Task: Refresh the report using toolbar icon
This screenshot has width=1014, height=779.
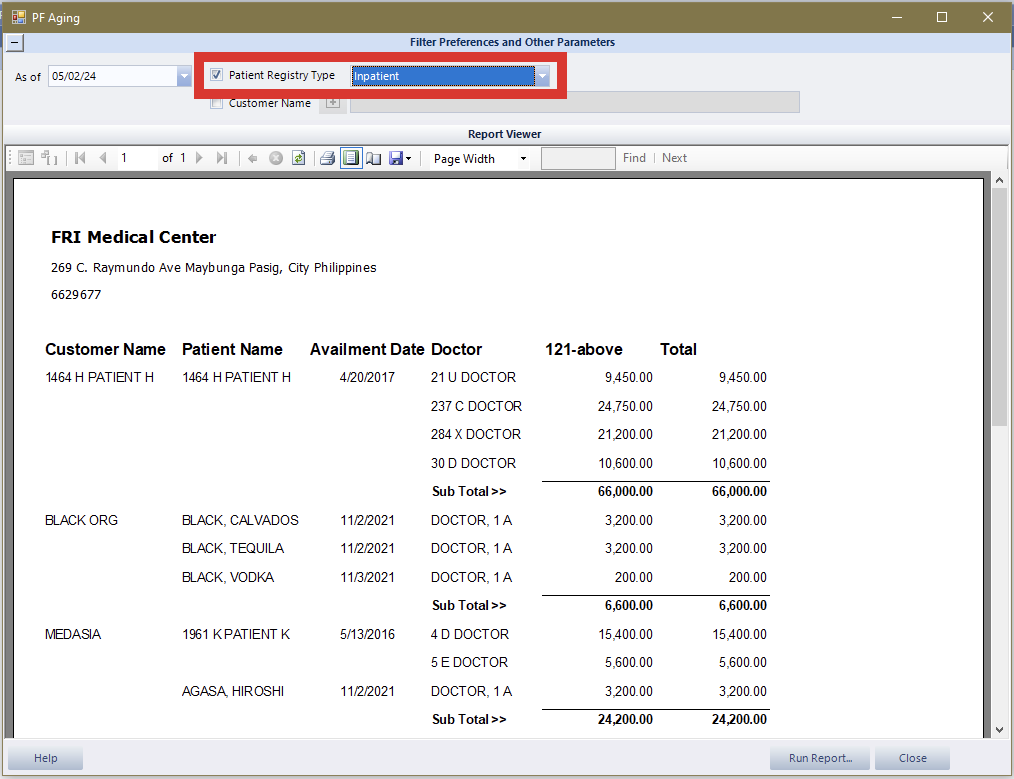Action: pyautogui.click(x=298, y=158)
